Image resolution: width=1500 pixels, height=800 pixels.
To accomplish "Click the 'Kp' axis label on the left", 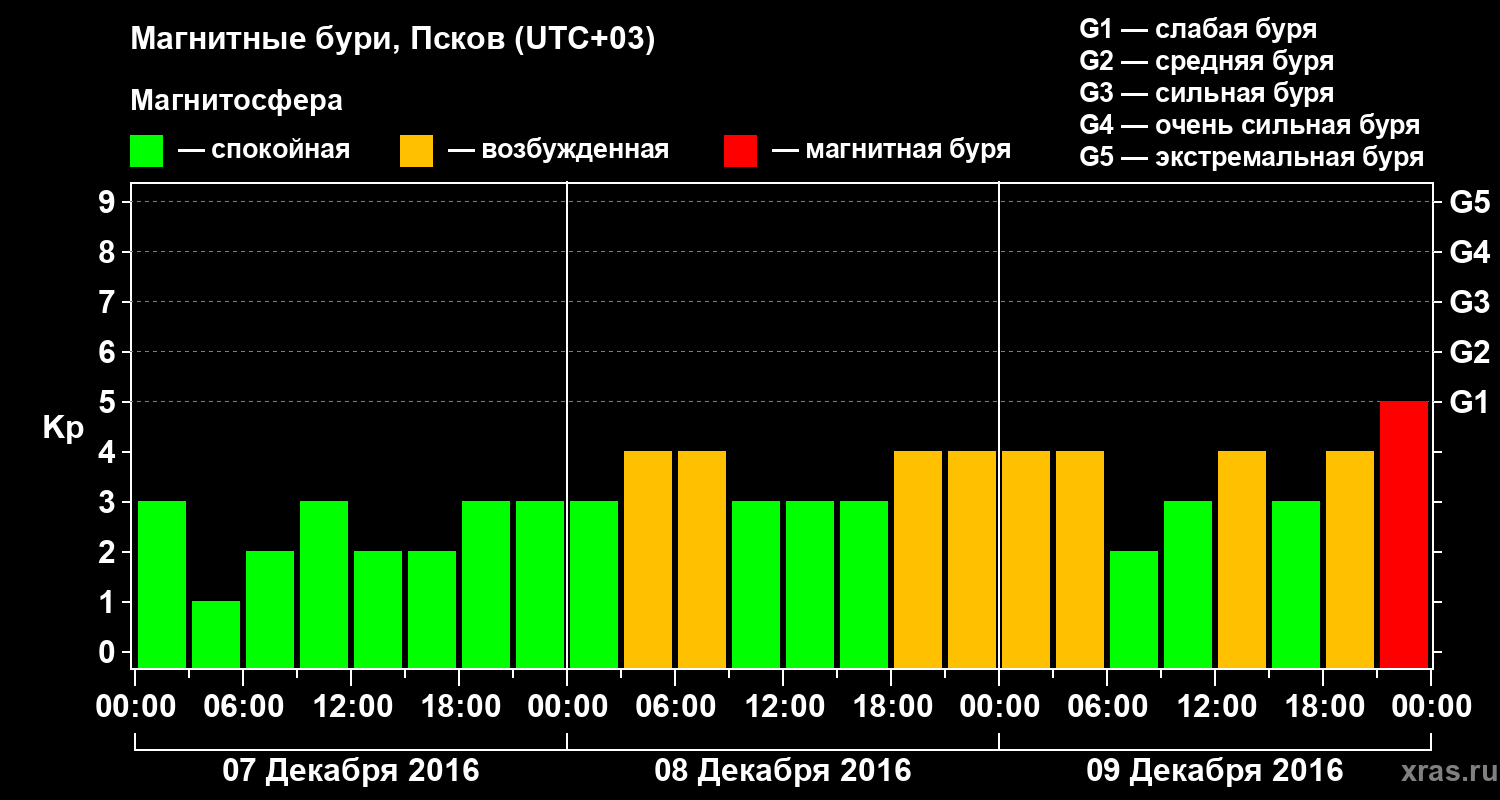I will coord(63,428).
